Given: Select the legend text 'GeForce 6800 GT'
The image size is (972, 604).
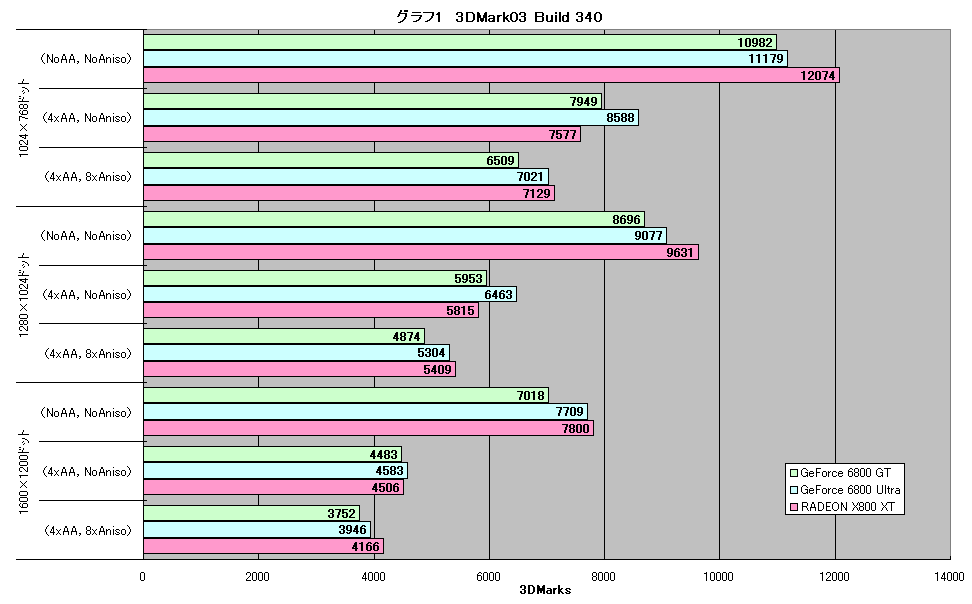Looking at the screenshot, I should pyautogui.click(x=846, y=473).
